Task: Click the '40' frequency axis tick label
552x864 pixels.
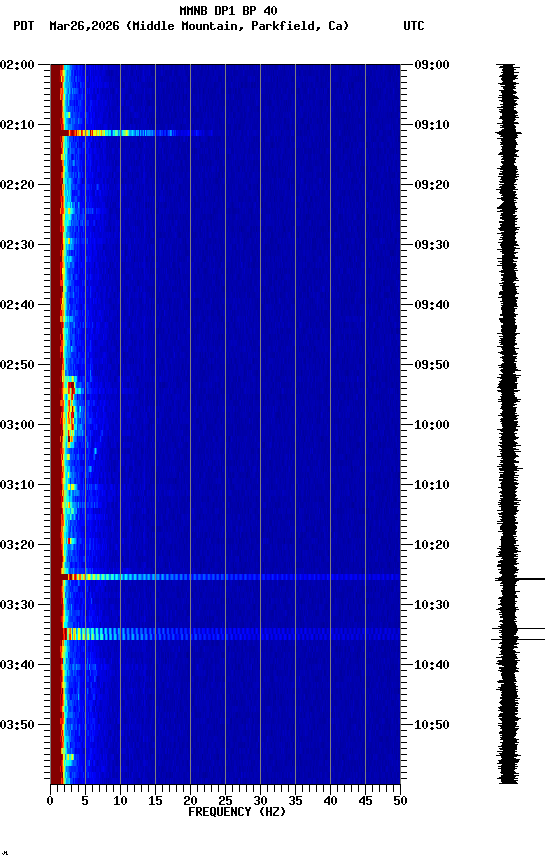Action: point(330,801)
